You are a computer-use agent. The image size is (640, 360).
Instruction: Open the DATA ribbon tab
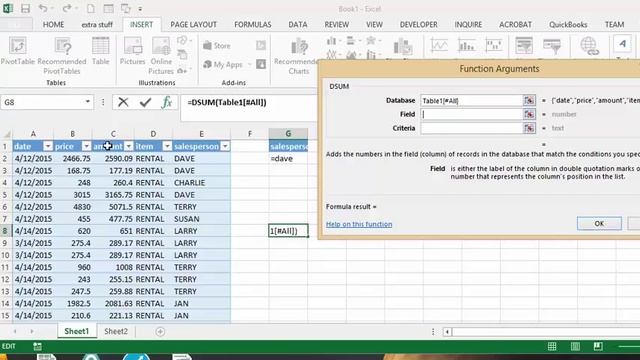tap(298, 24)
